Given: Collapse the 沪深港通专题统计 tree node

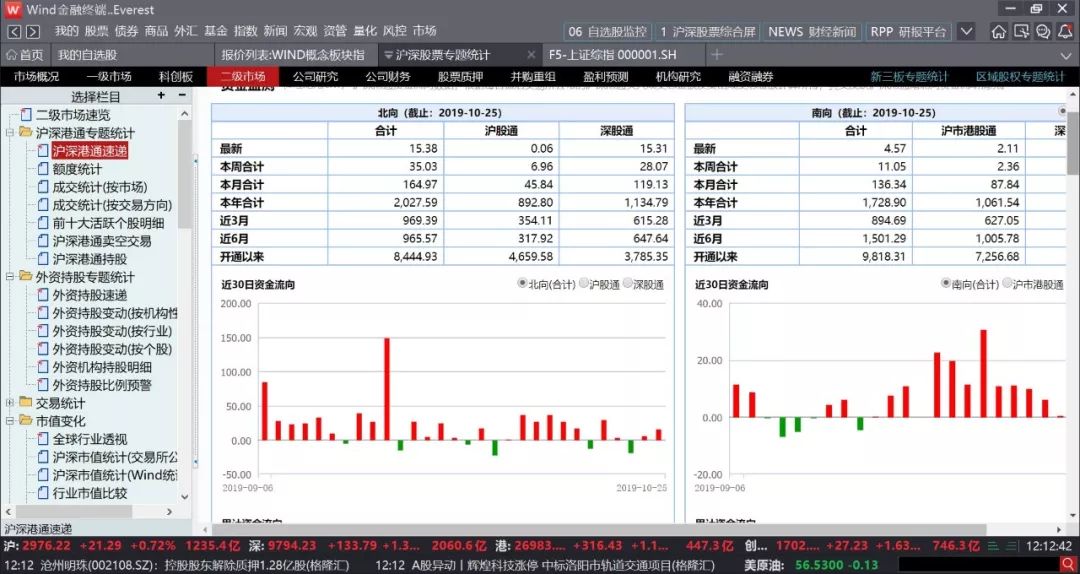Looking at the screenshot, I should click(x=10, y=132).
